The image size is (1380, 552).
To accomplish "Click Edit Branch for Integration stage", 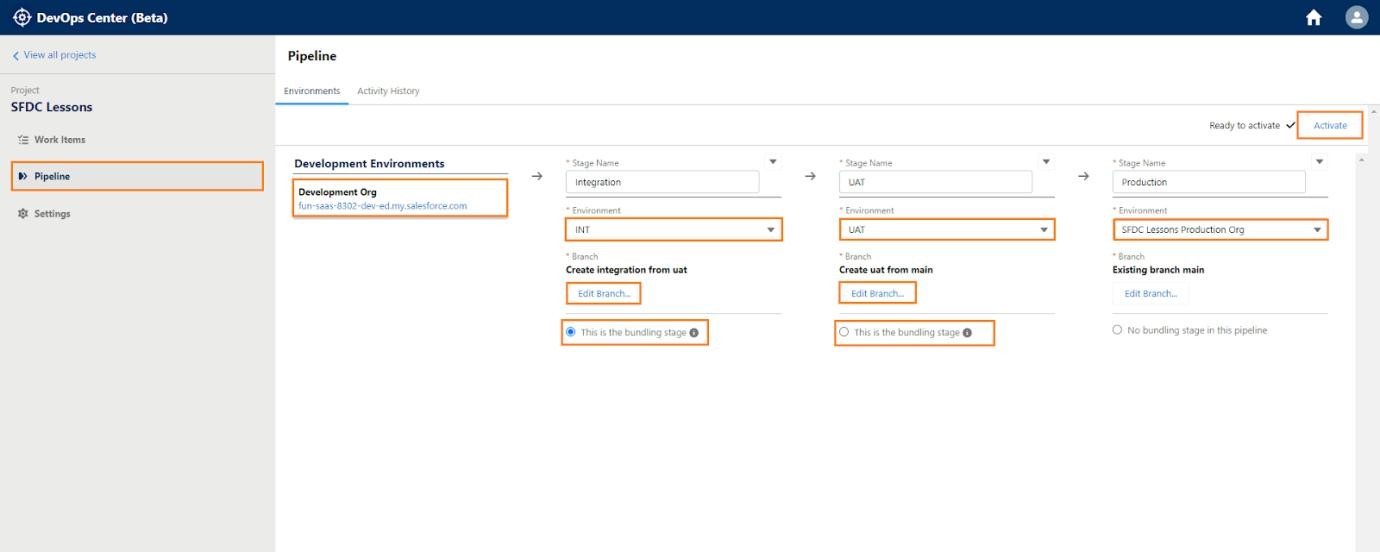I will pos(604,294).
